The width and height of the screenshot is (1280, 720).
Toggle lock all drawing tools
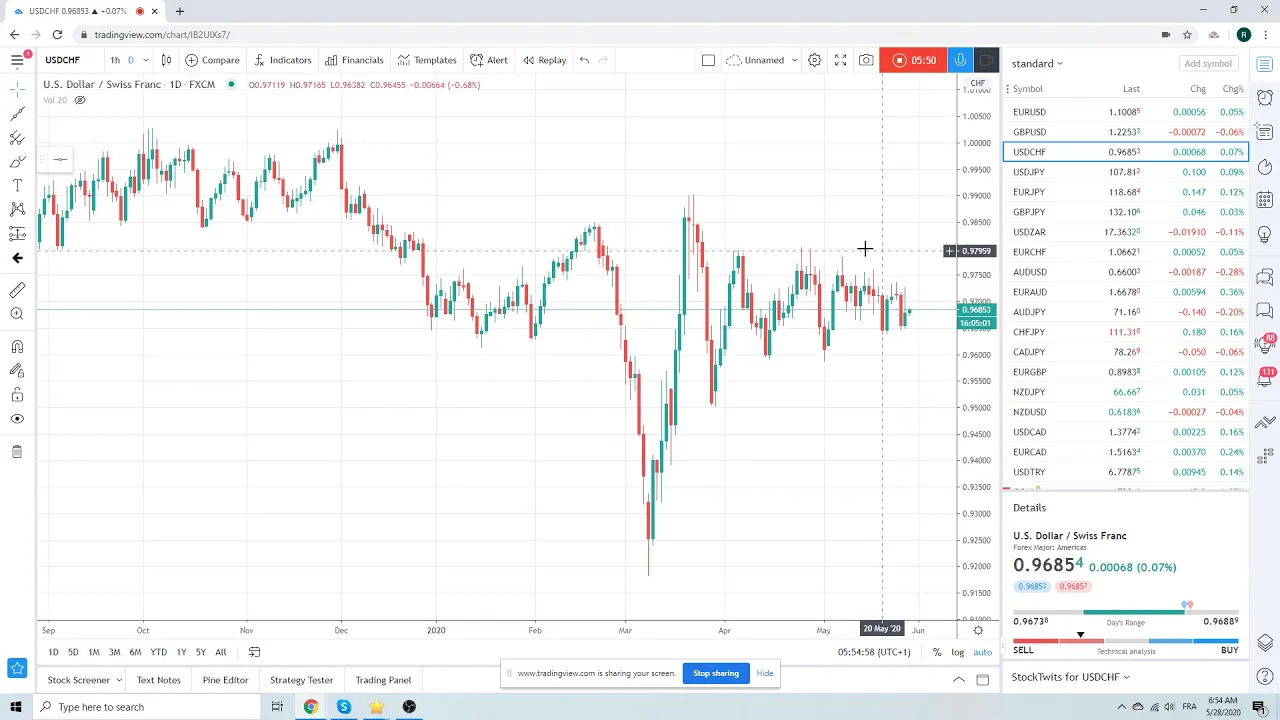tap(17, 395)
